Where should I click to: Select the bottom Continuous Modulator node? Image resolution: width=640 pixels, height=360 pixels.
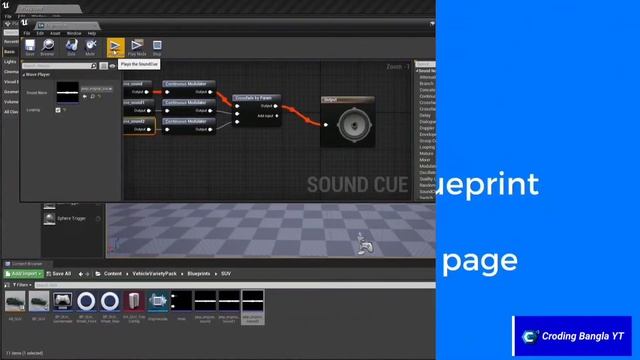189,125
